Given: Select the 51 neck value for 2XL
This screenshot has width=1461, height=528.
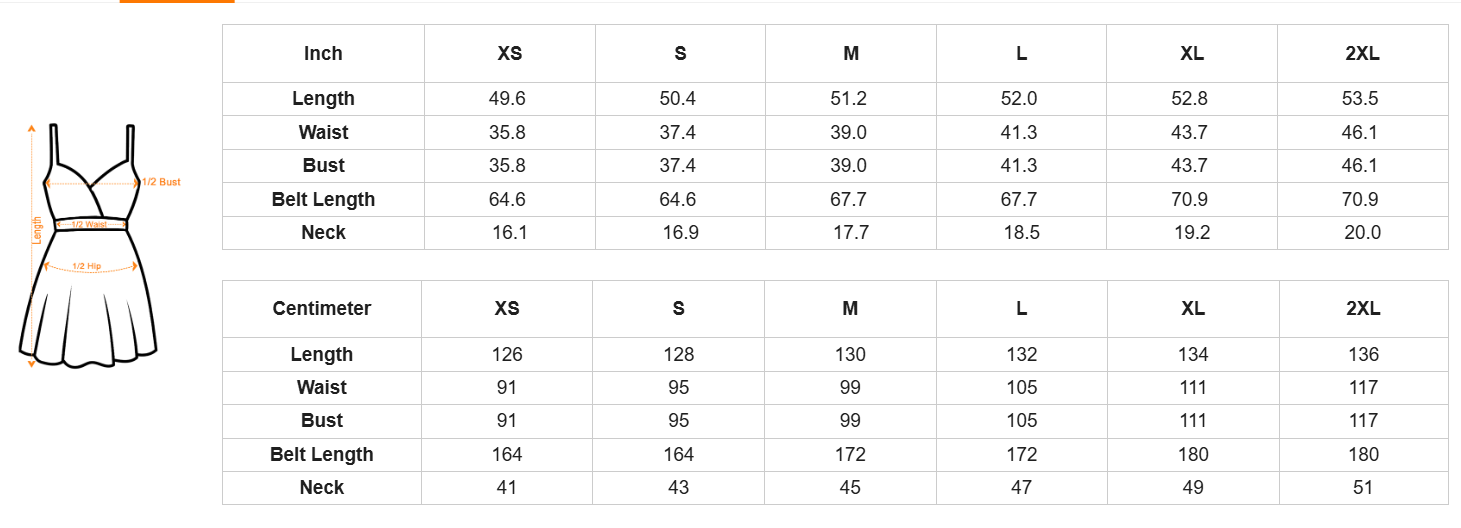Looking at the screenshot, I should click(x=1363, y=488).
